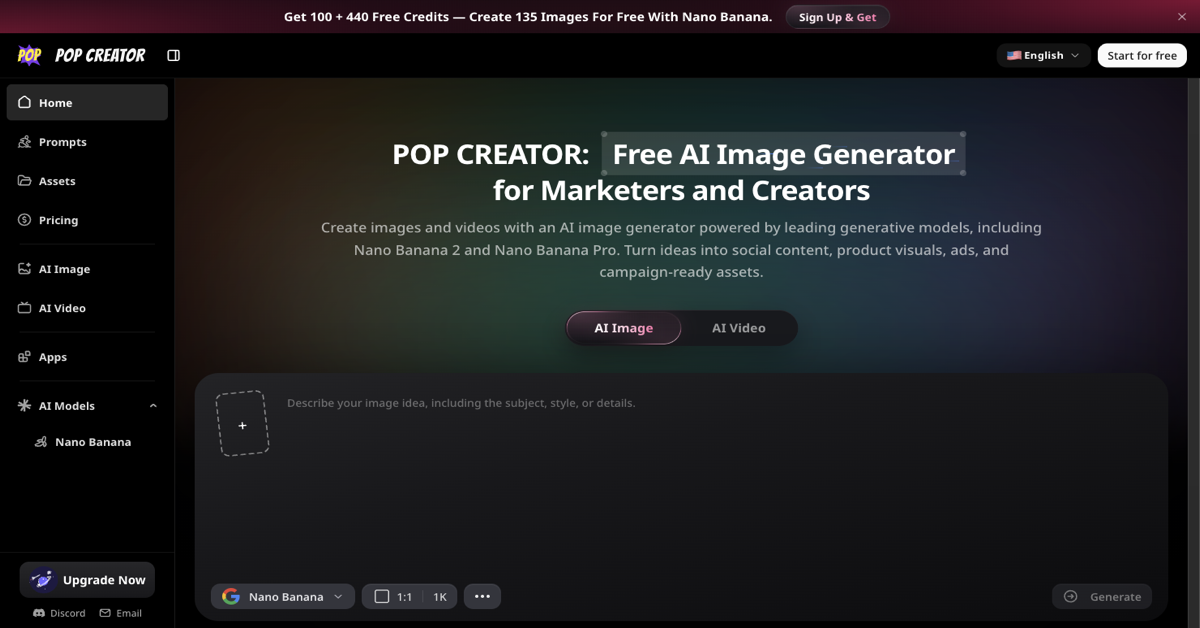Click the Prompts sidebar icon
The height and width of the screenshot is (628, 1200).
point(25,142)
